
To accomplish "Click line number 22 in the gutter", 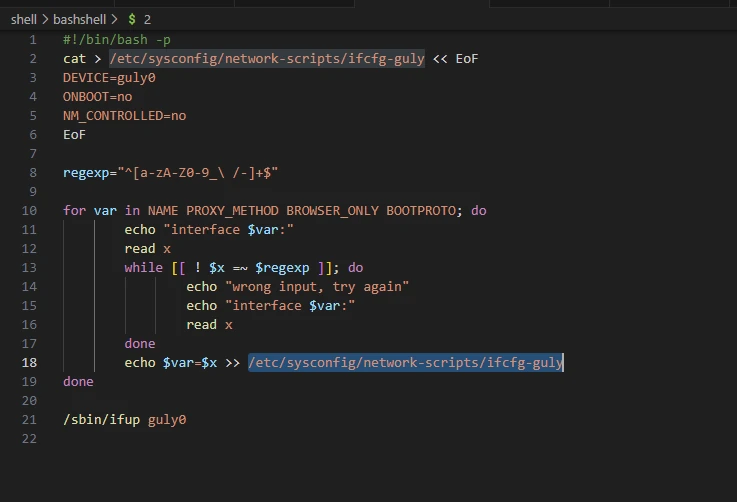I will [29, 439].
